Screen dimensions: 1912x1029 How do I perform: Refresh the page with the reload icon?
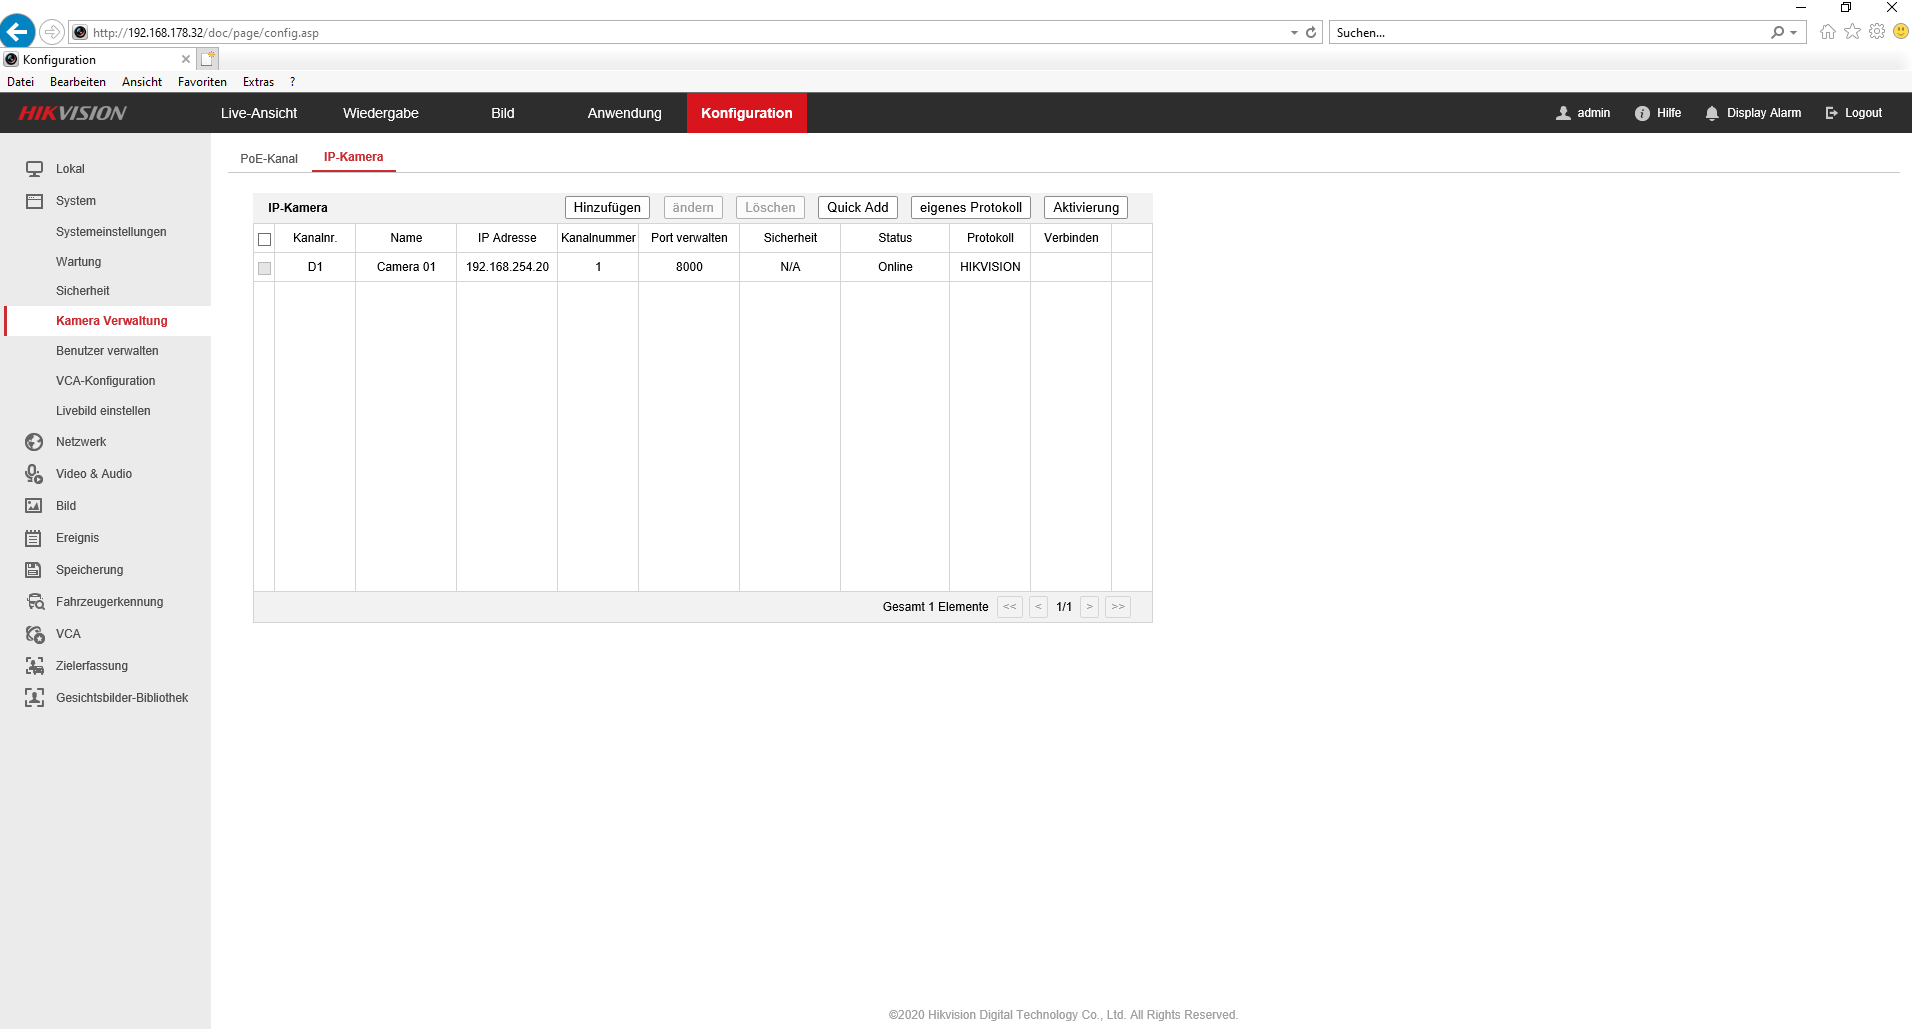1311,33
